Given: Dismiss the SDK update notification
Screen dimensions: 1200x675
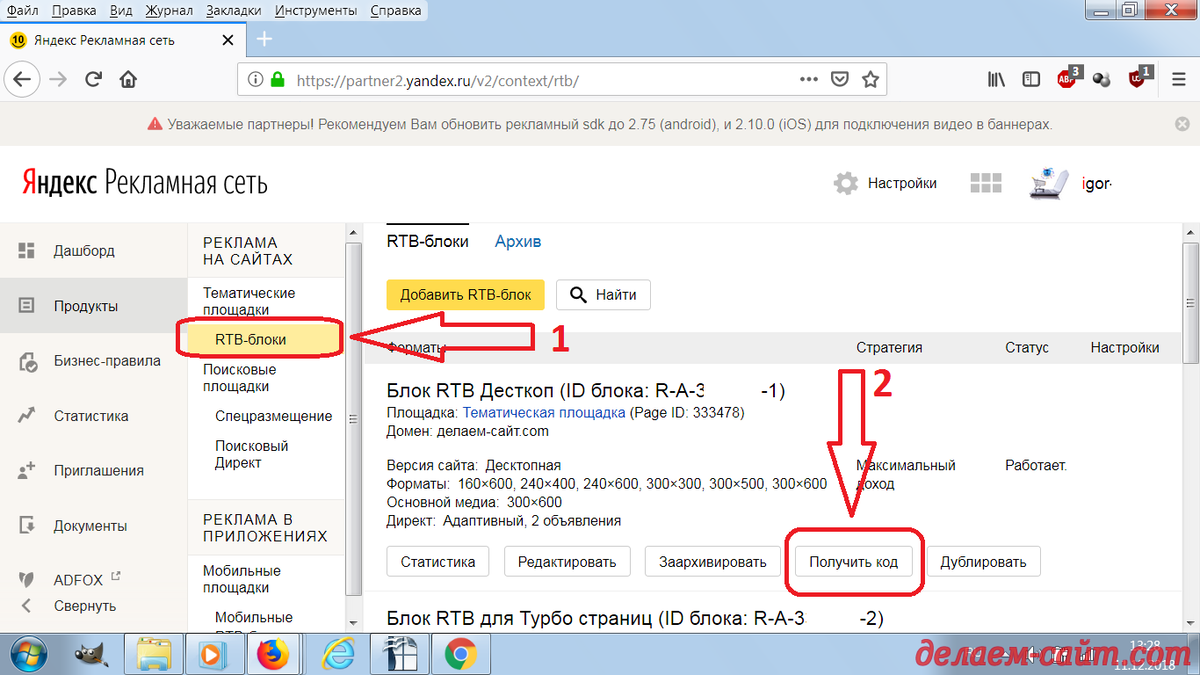Looking at the screenshot, I should 1181,125.
